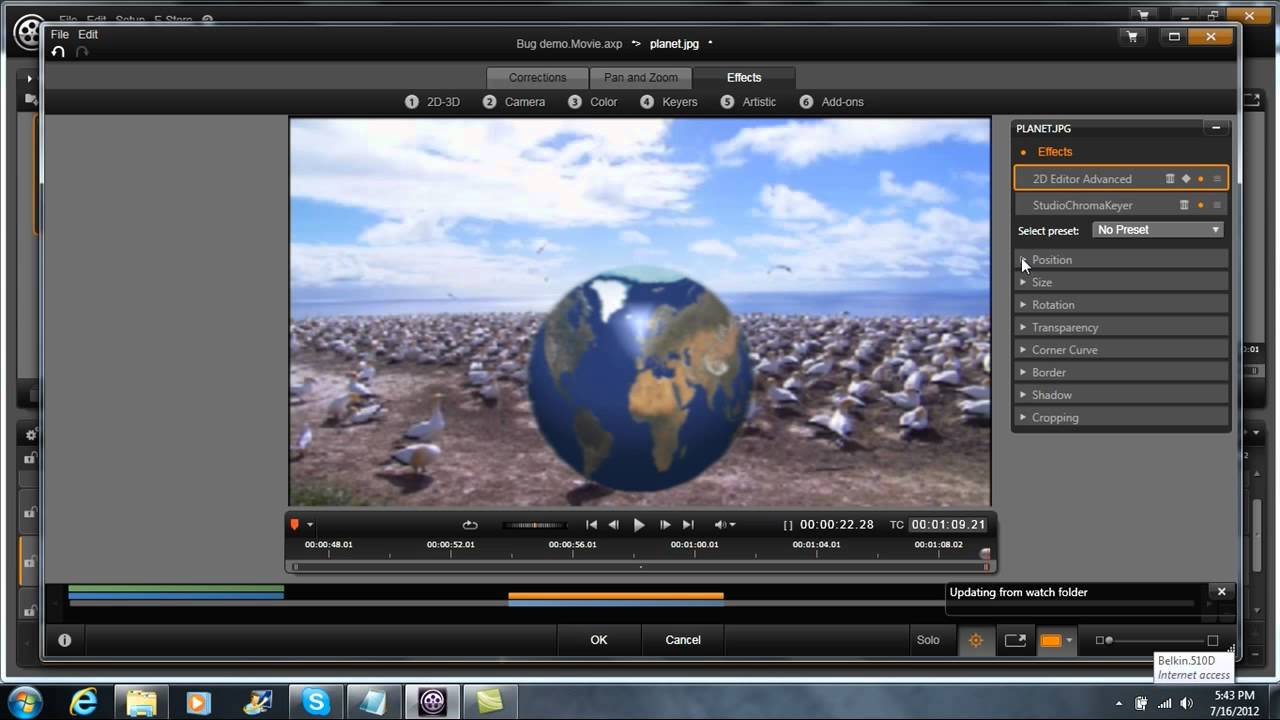
Task: Jump to the start of clip
Action: click(x=591, y=525)
